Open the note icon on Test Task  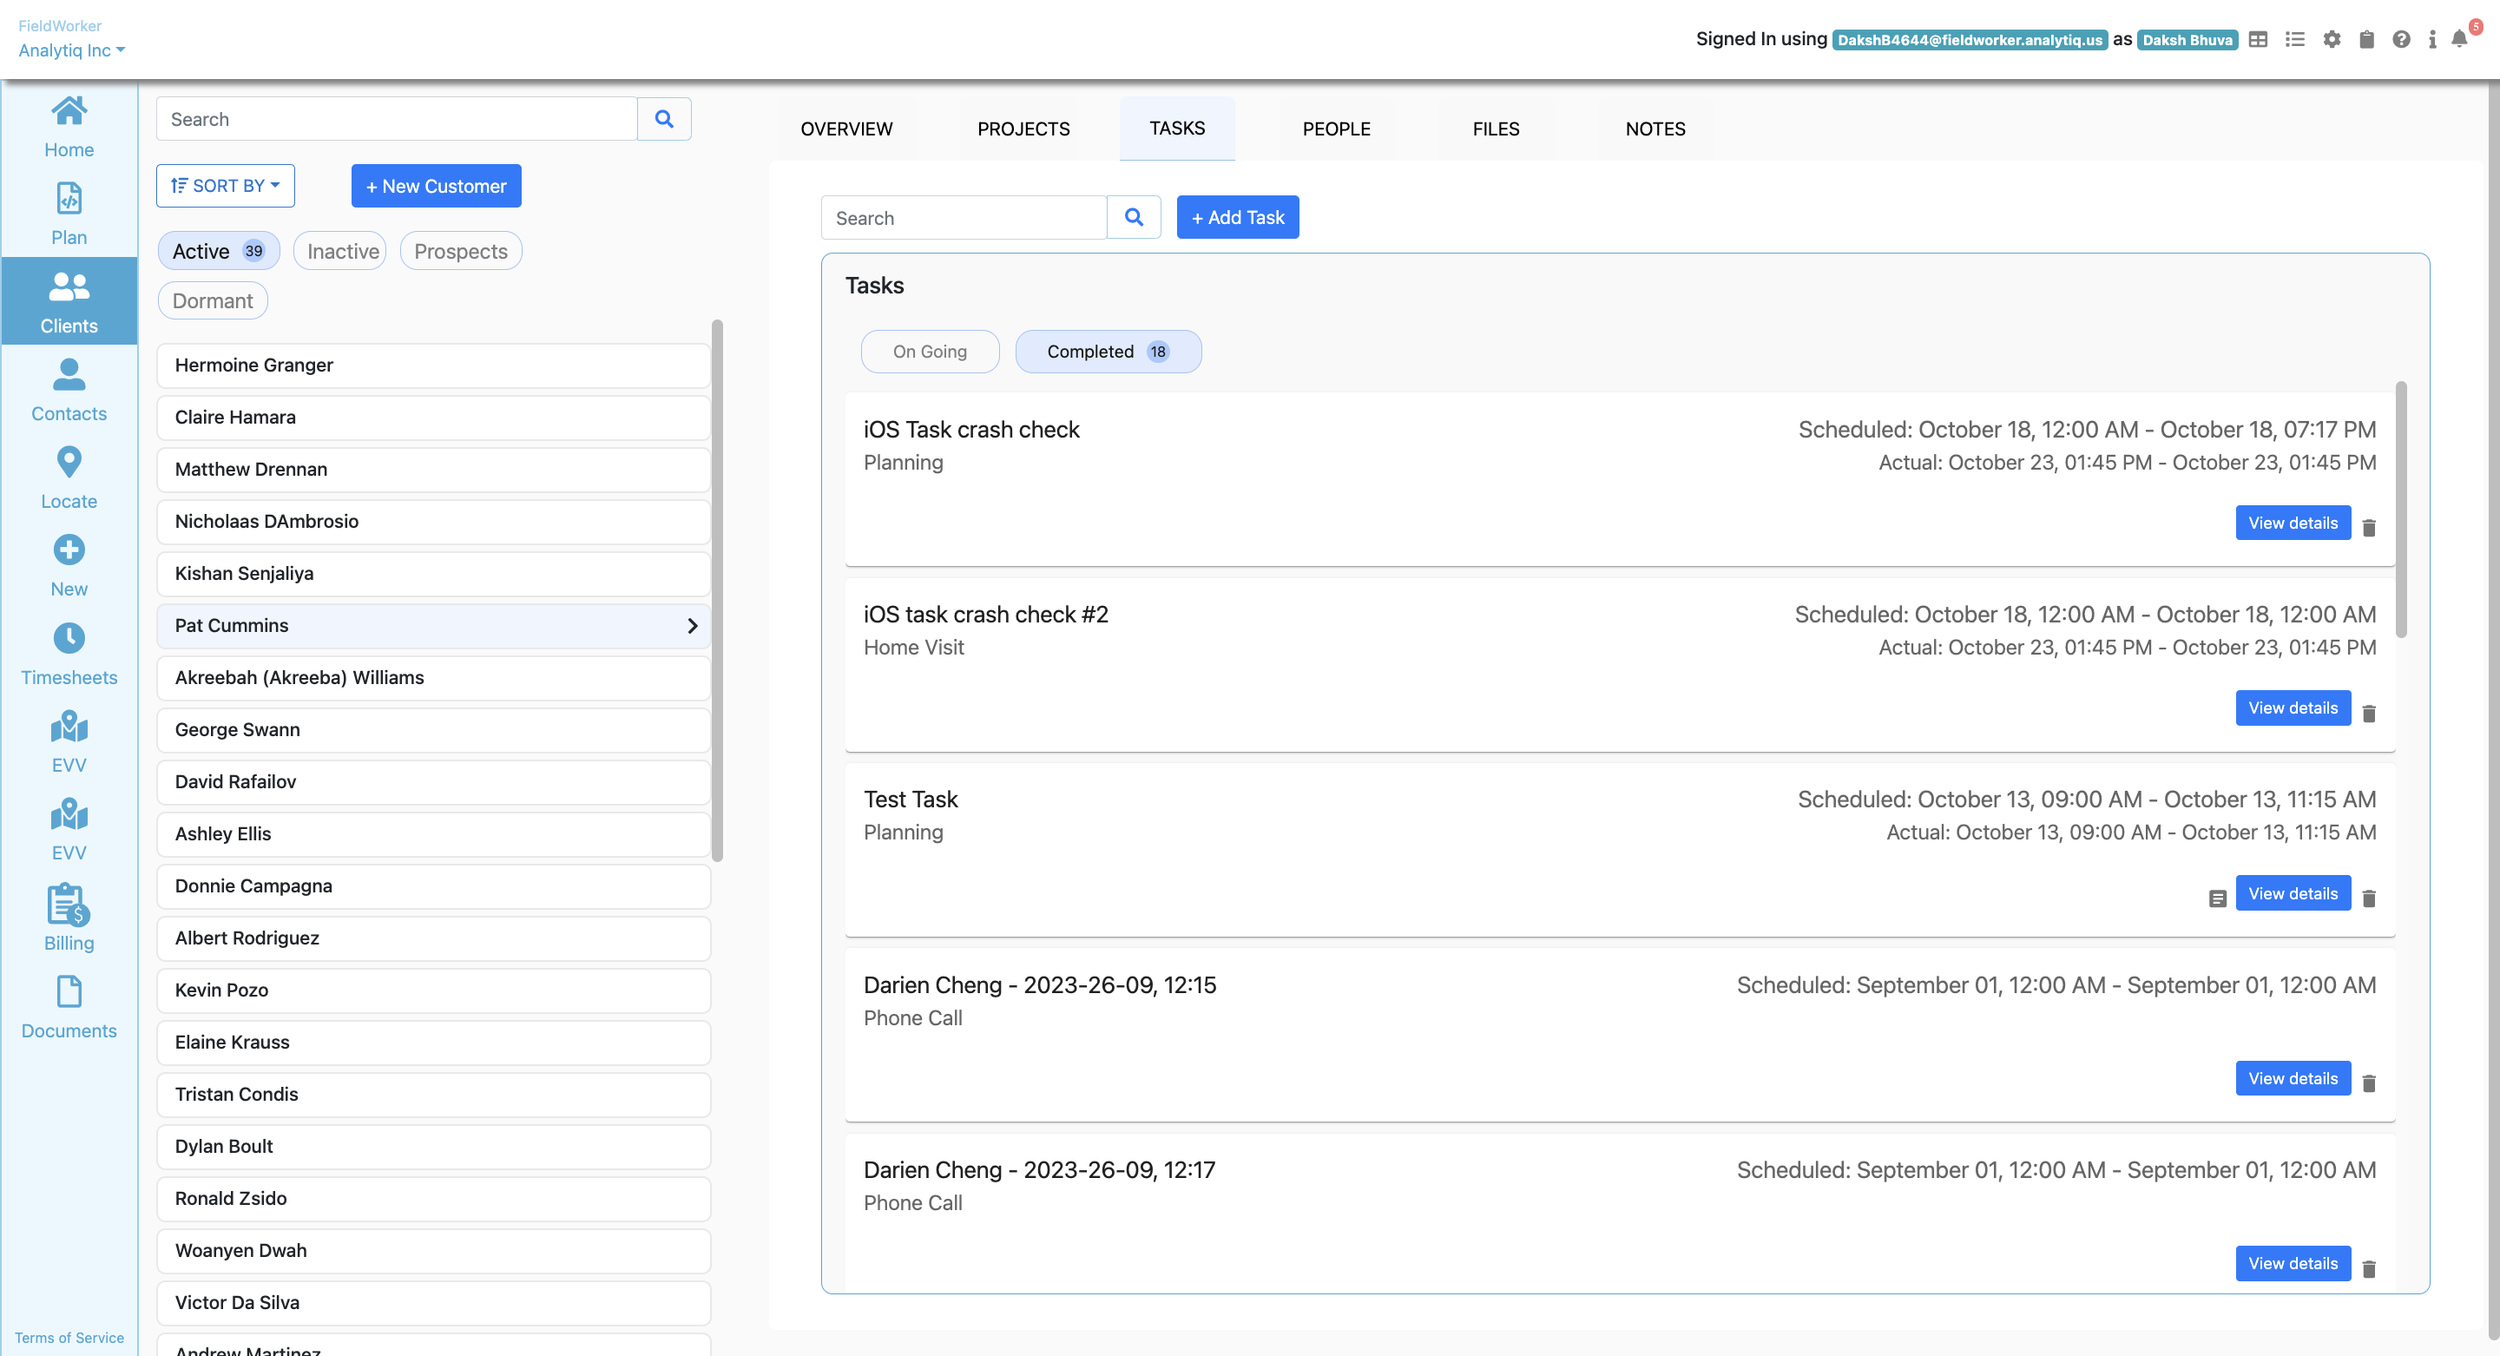[x=2217, y=898]
